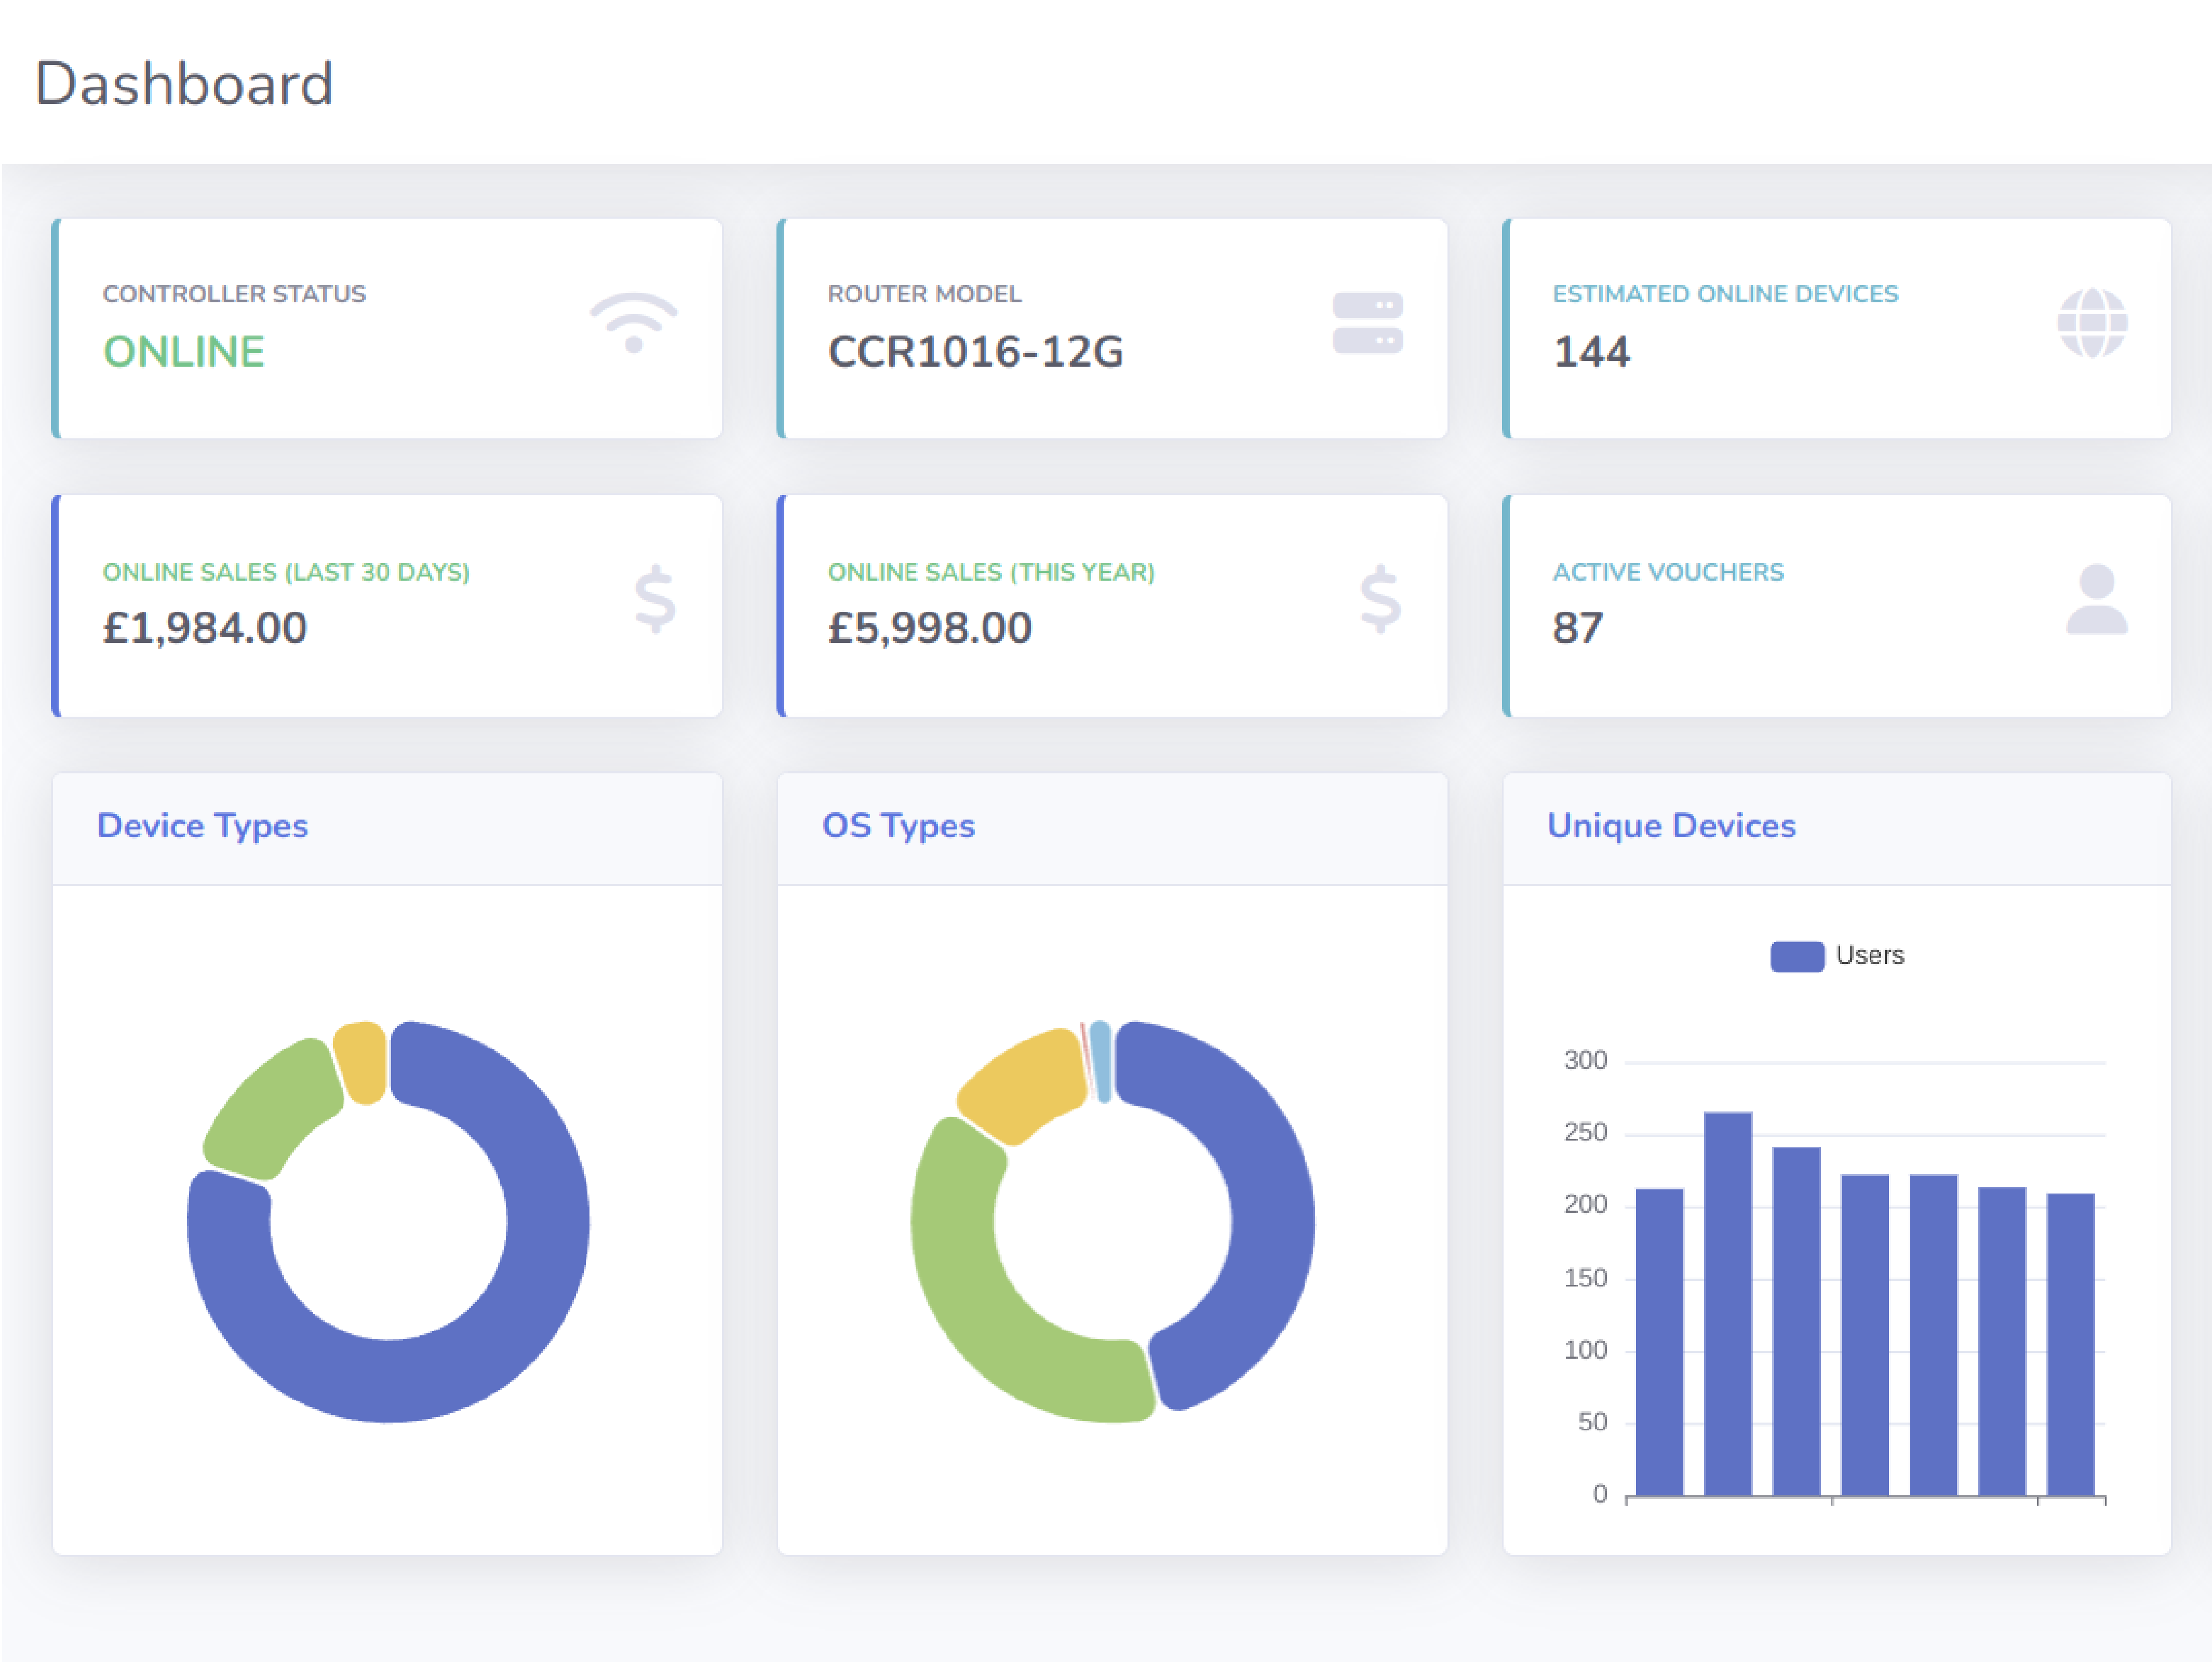Click the first bar in Unique Devices chart

point(1659,1343)
